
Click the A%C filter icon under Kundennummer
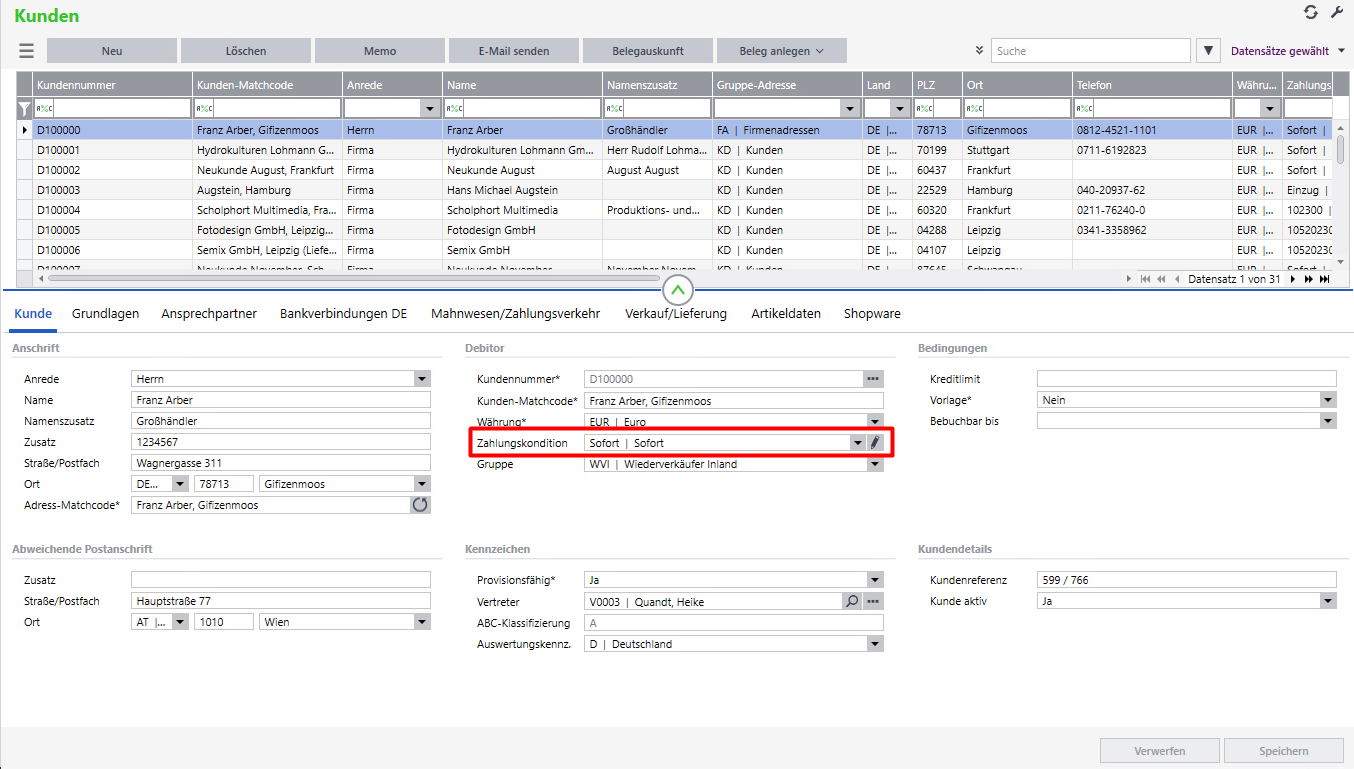coord(44,108)
